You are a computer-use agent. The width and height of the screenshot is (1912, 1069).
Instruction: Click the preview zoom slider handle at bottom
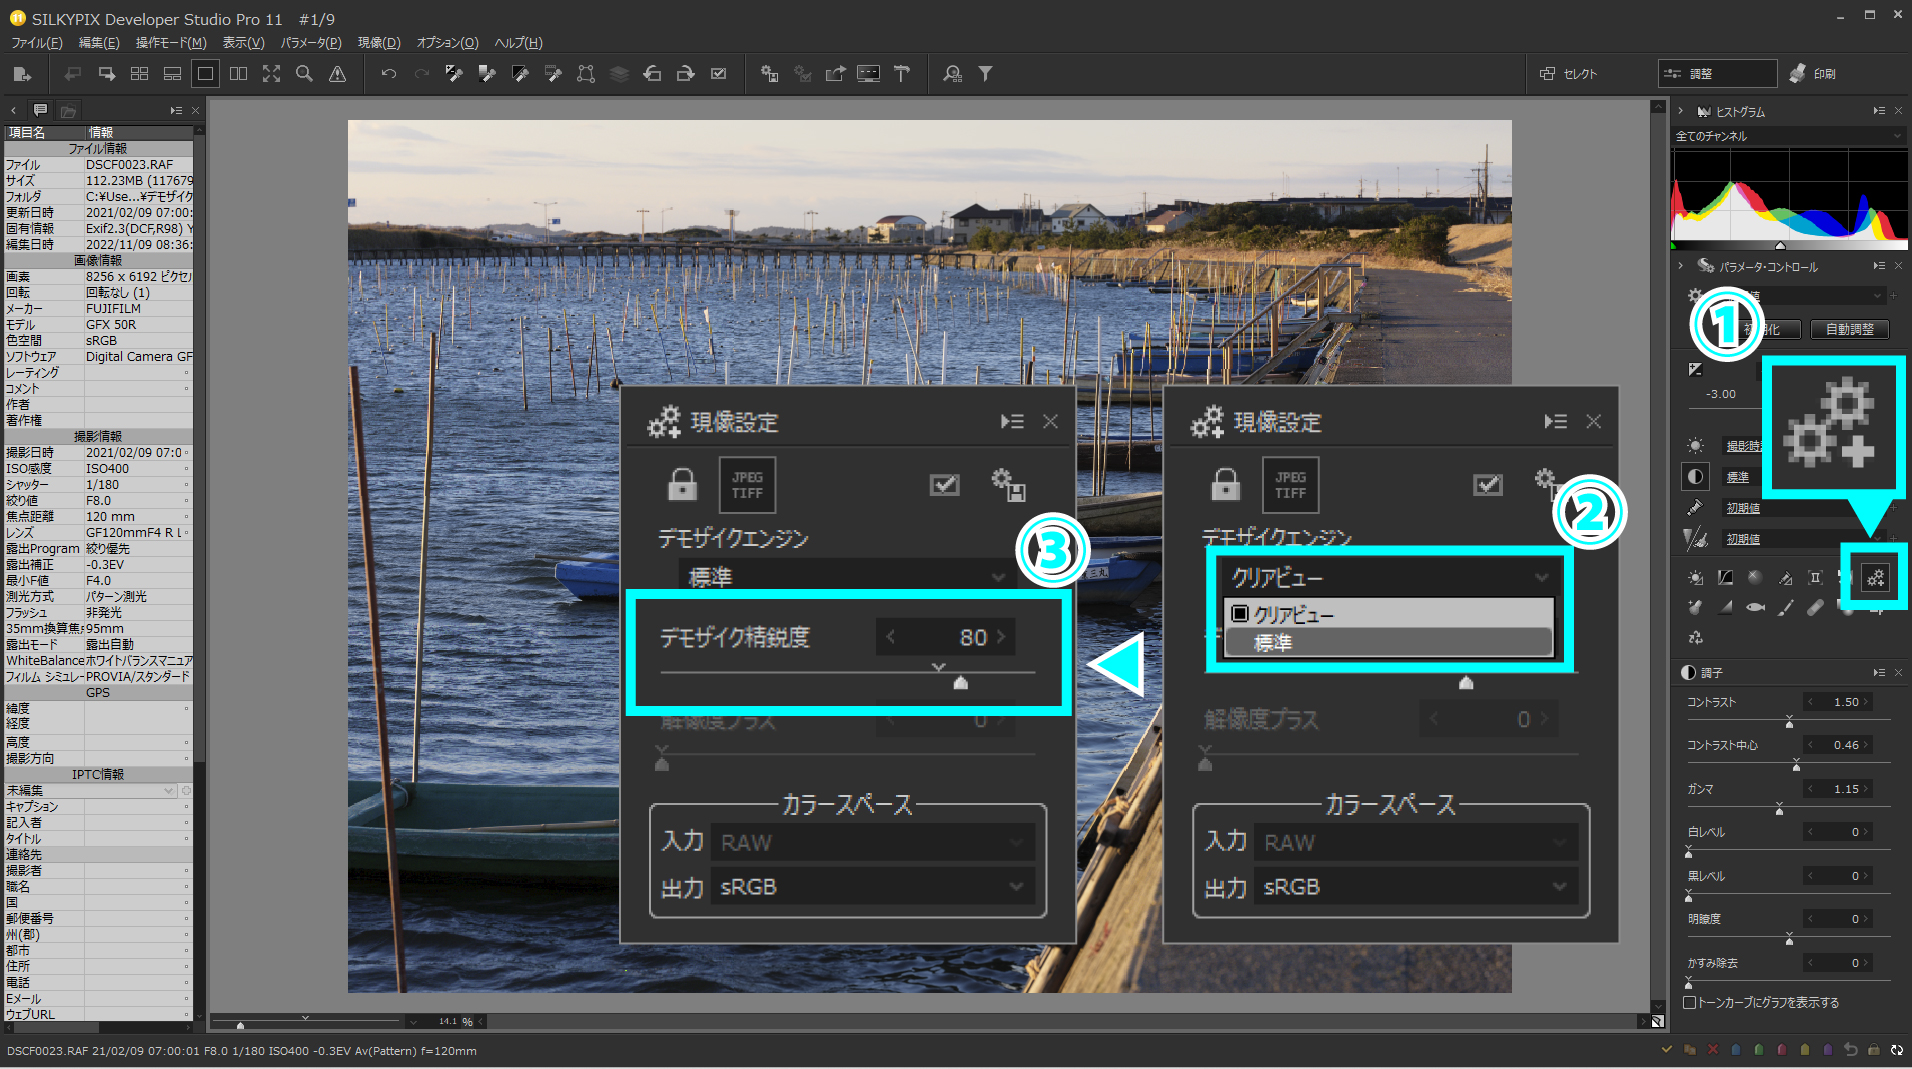click(x=240, y=1025)
